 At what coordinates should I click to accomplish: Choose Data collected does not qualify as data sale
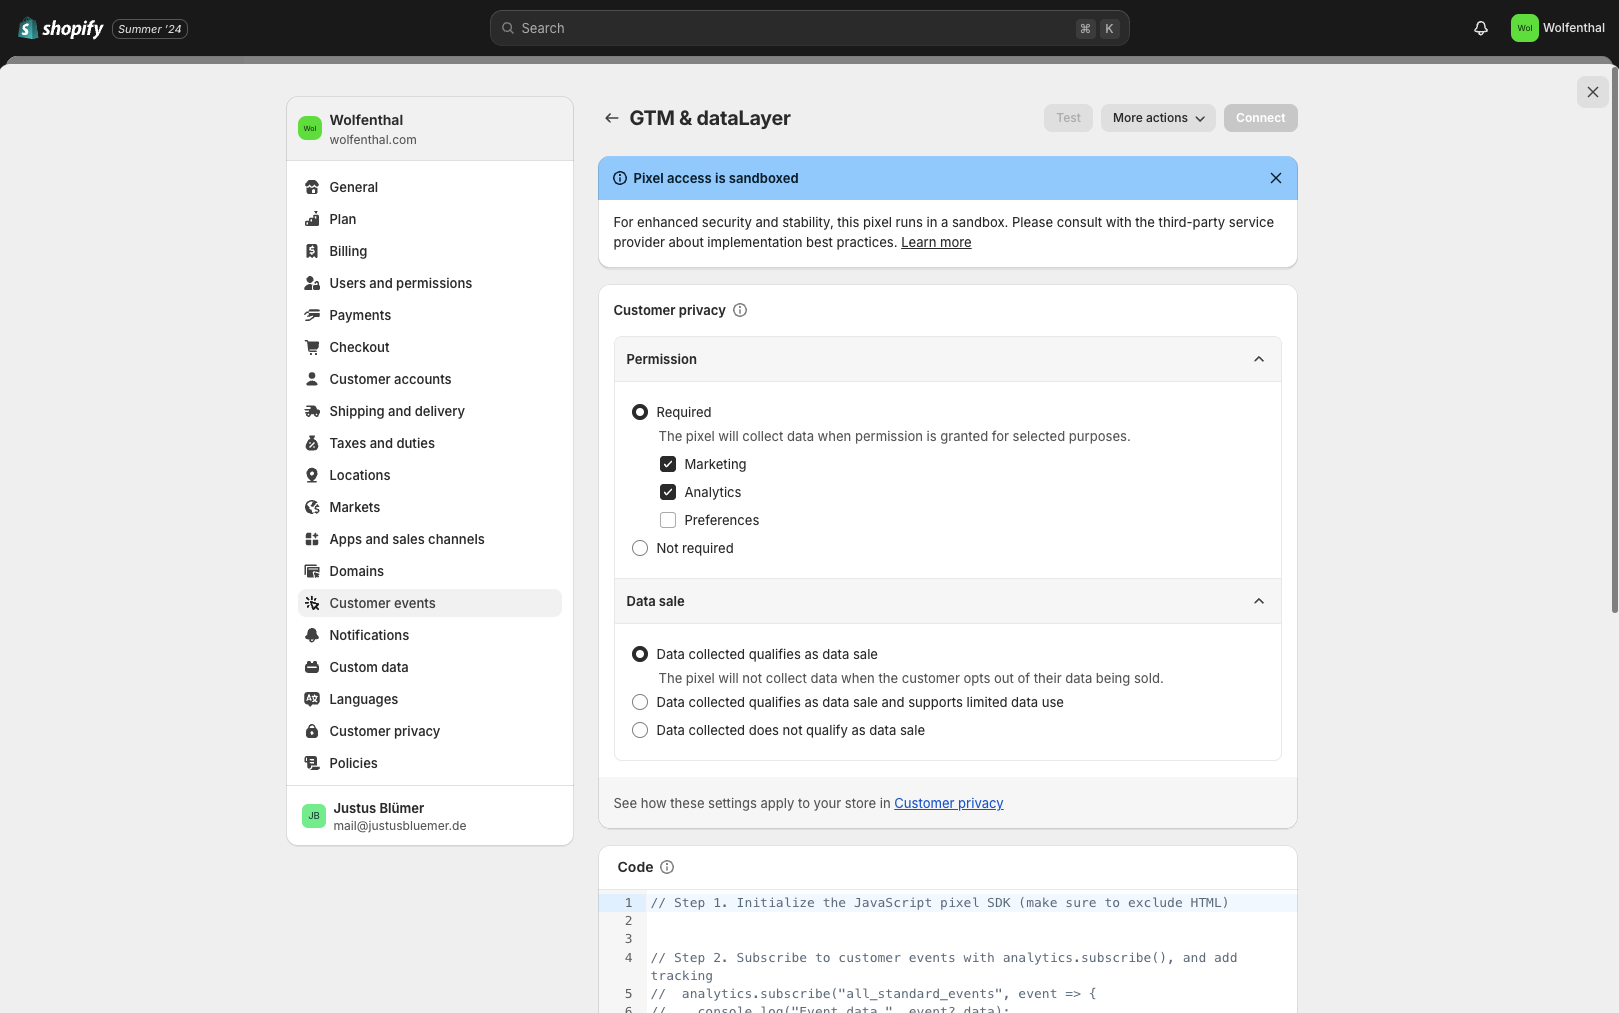[x=640, y=730]
